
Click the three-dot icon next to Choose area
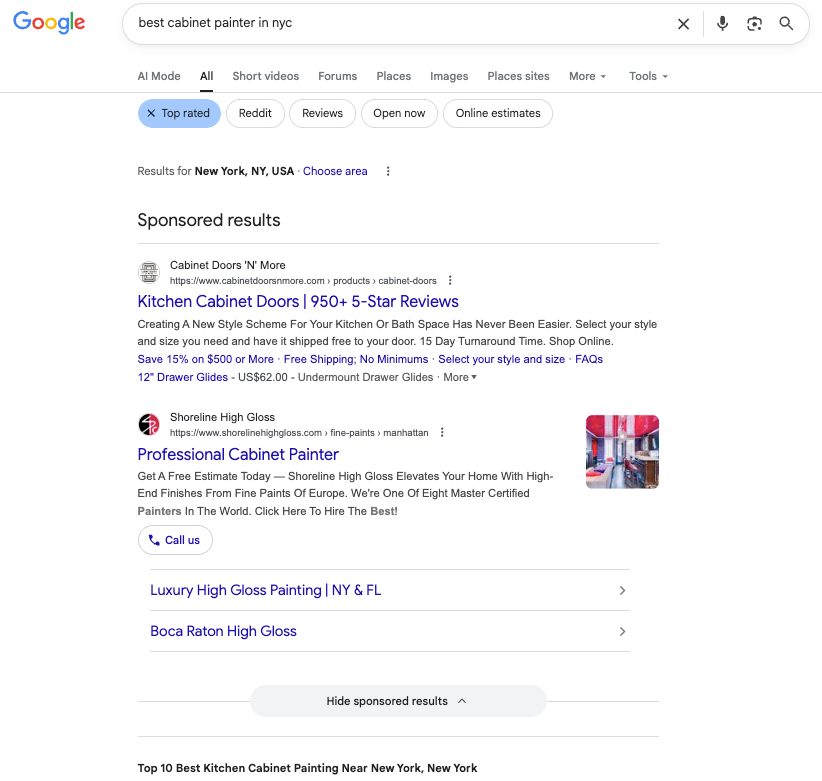click(388, 171)
